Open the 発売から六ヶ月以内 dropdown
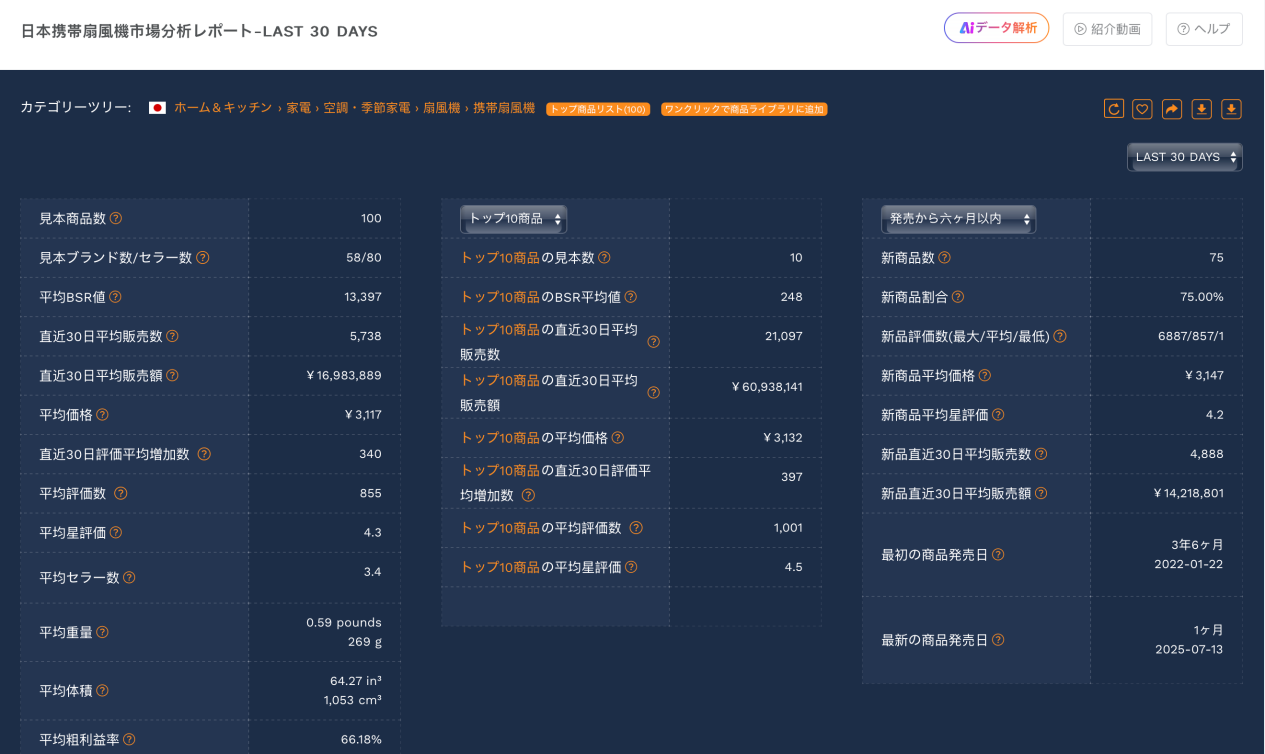 pos(957,219)
